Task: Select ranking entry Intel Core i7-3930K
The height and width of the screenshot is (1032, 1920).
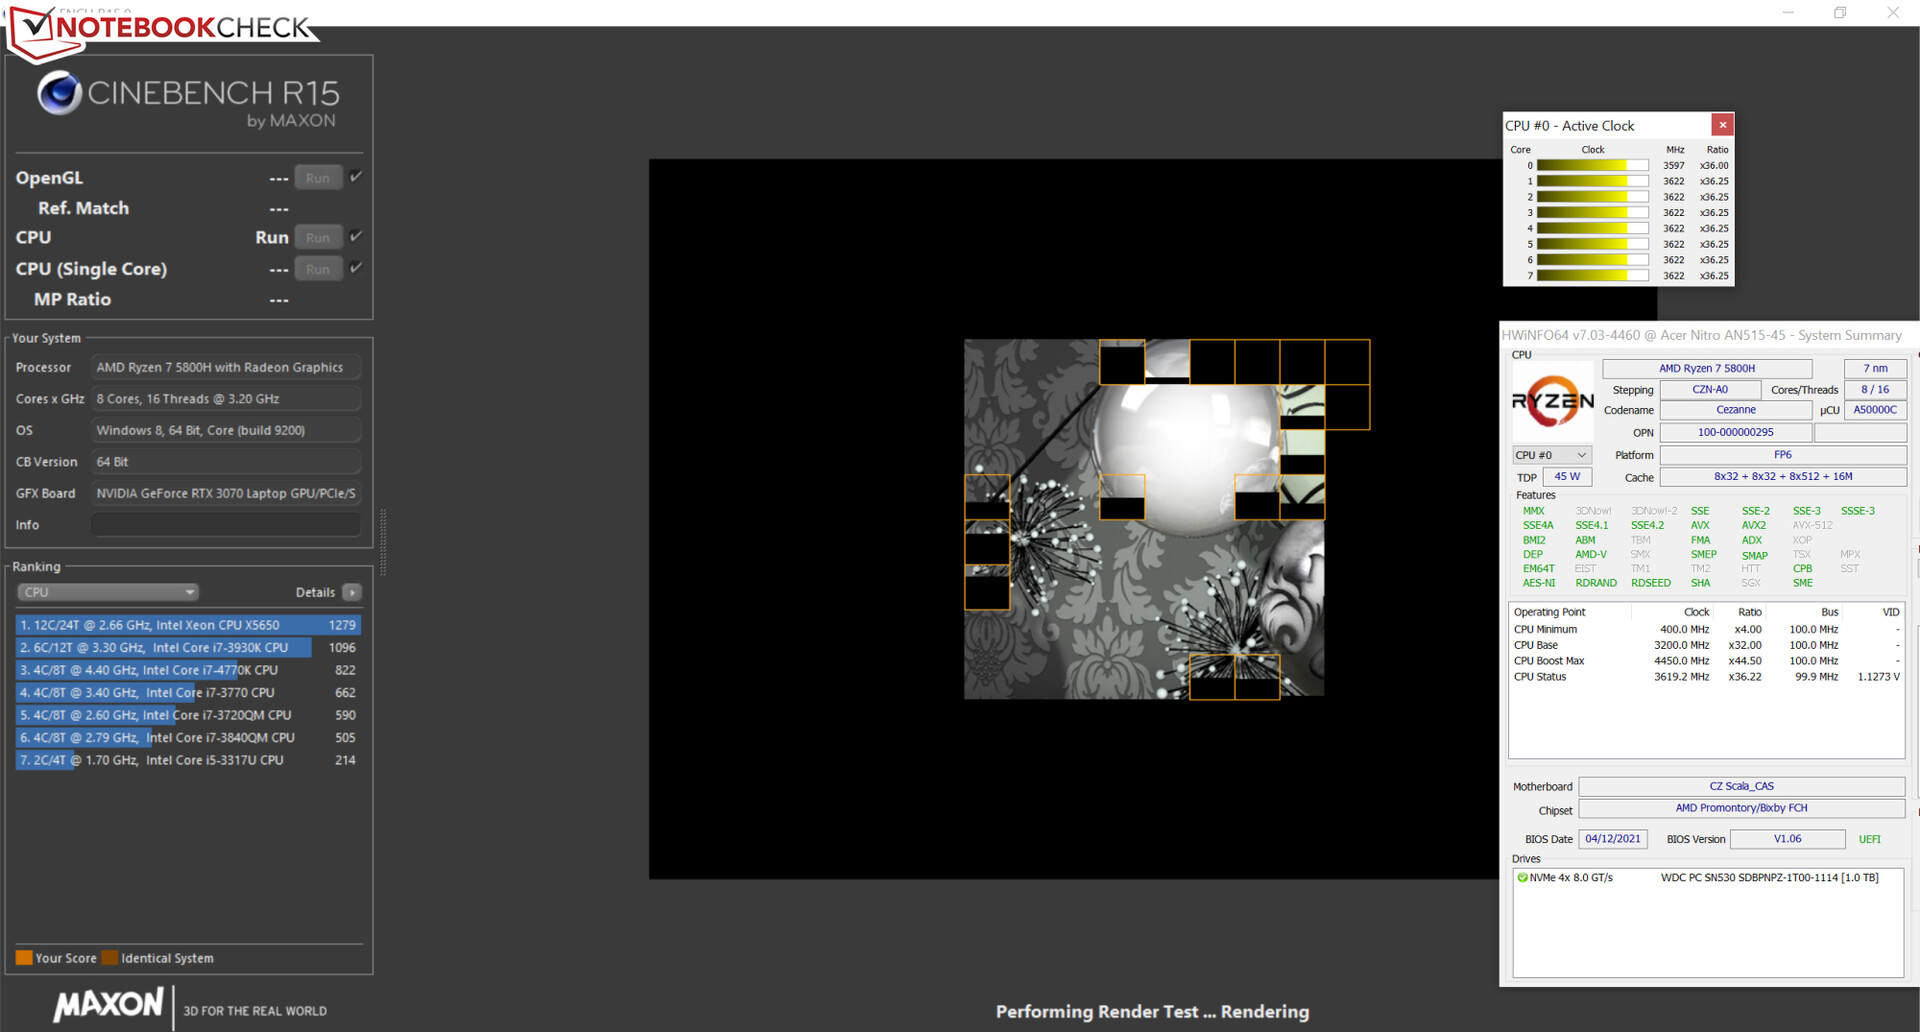Action: click(188, 648)
